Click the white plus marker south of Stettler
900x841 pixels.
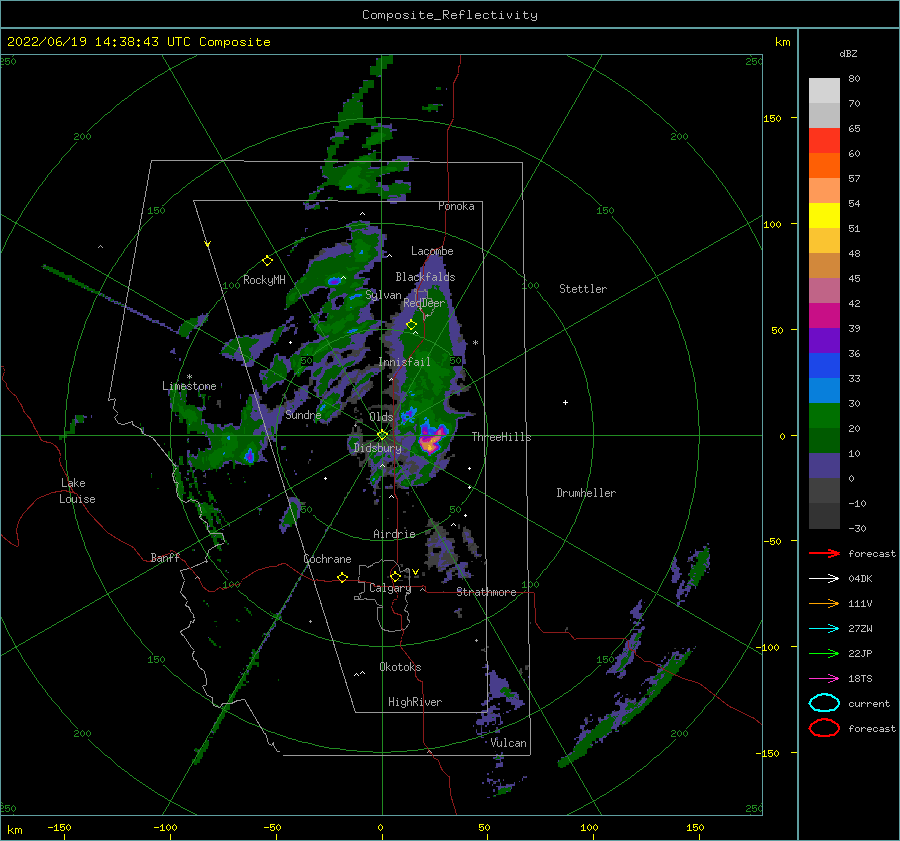tap(565, 402)
